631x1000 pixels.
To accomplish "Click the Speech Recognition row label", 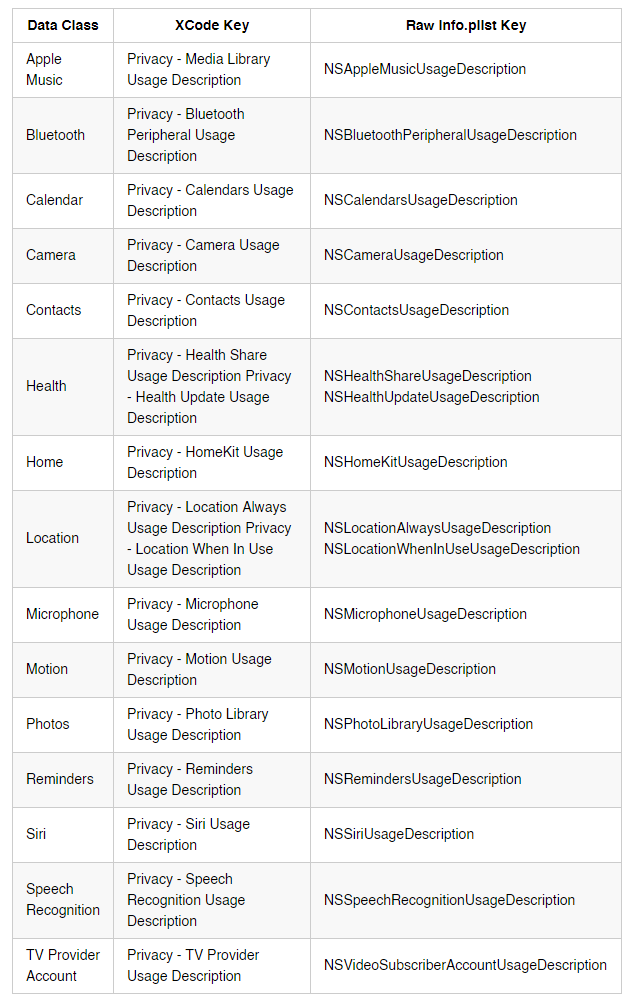I will 63,900.
